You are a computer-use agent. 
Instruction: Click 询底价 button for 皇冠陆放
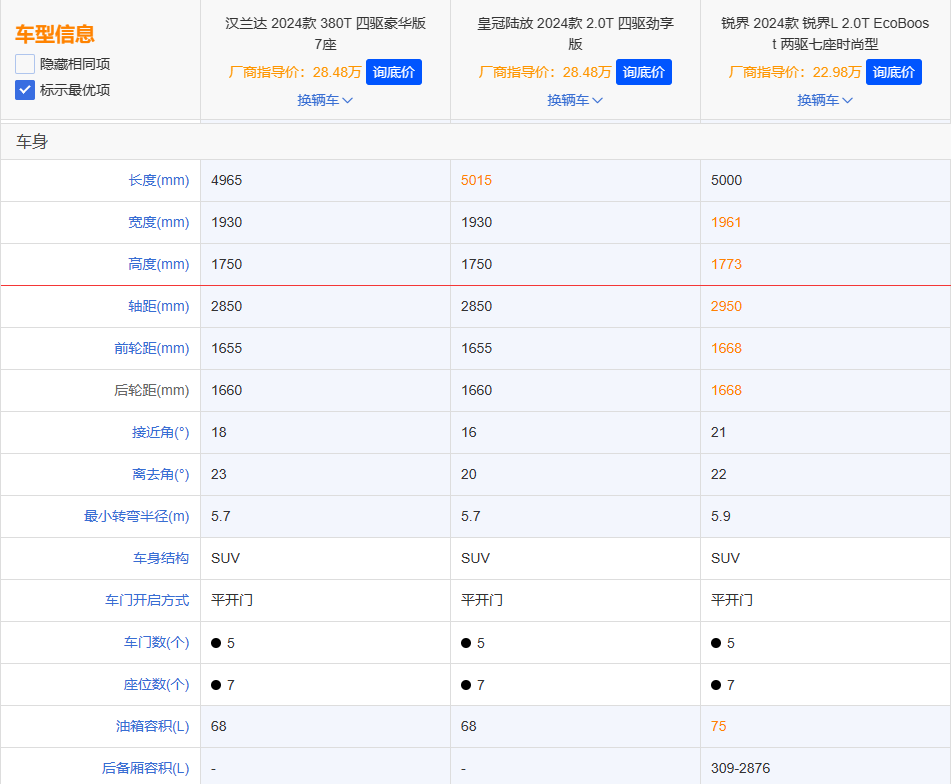tap(644, 72)
